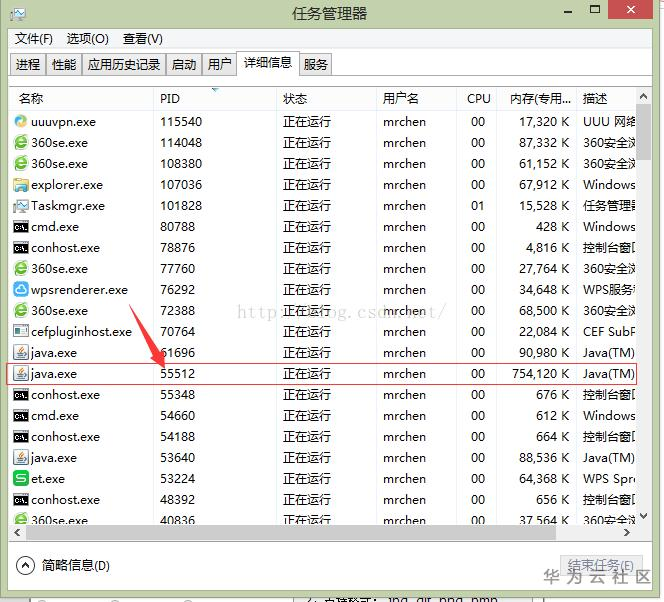
Task: Select memory value 754,120 K
Action: [540, 373]
